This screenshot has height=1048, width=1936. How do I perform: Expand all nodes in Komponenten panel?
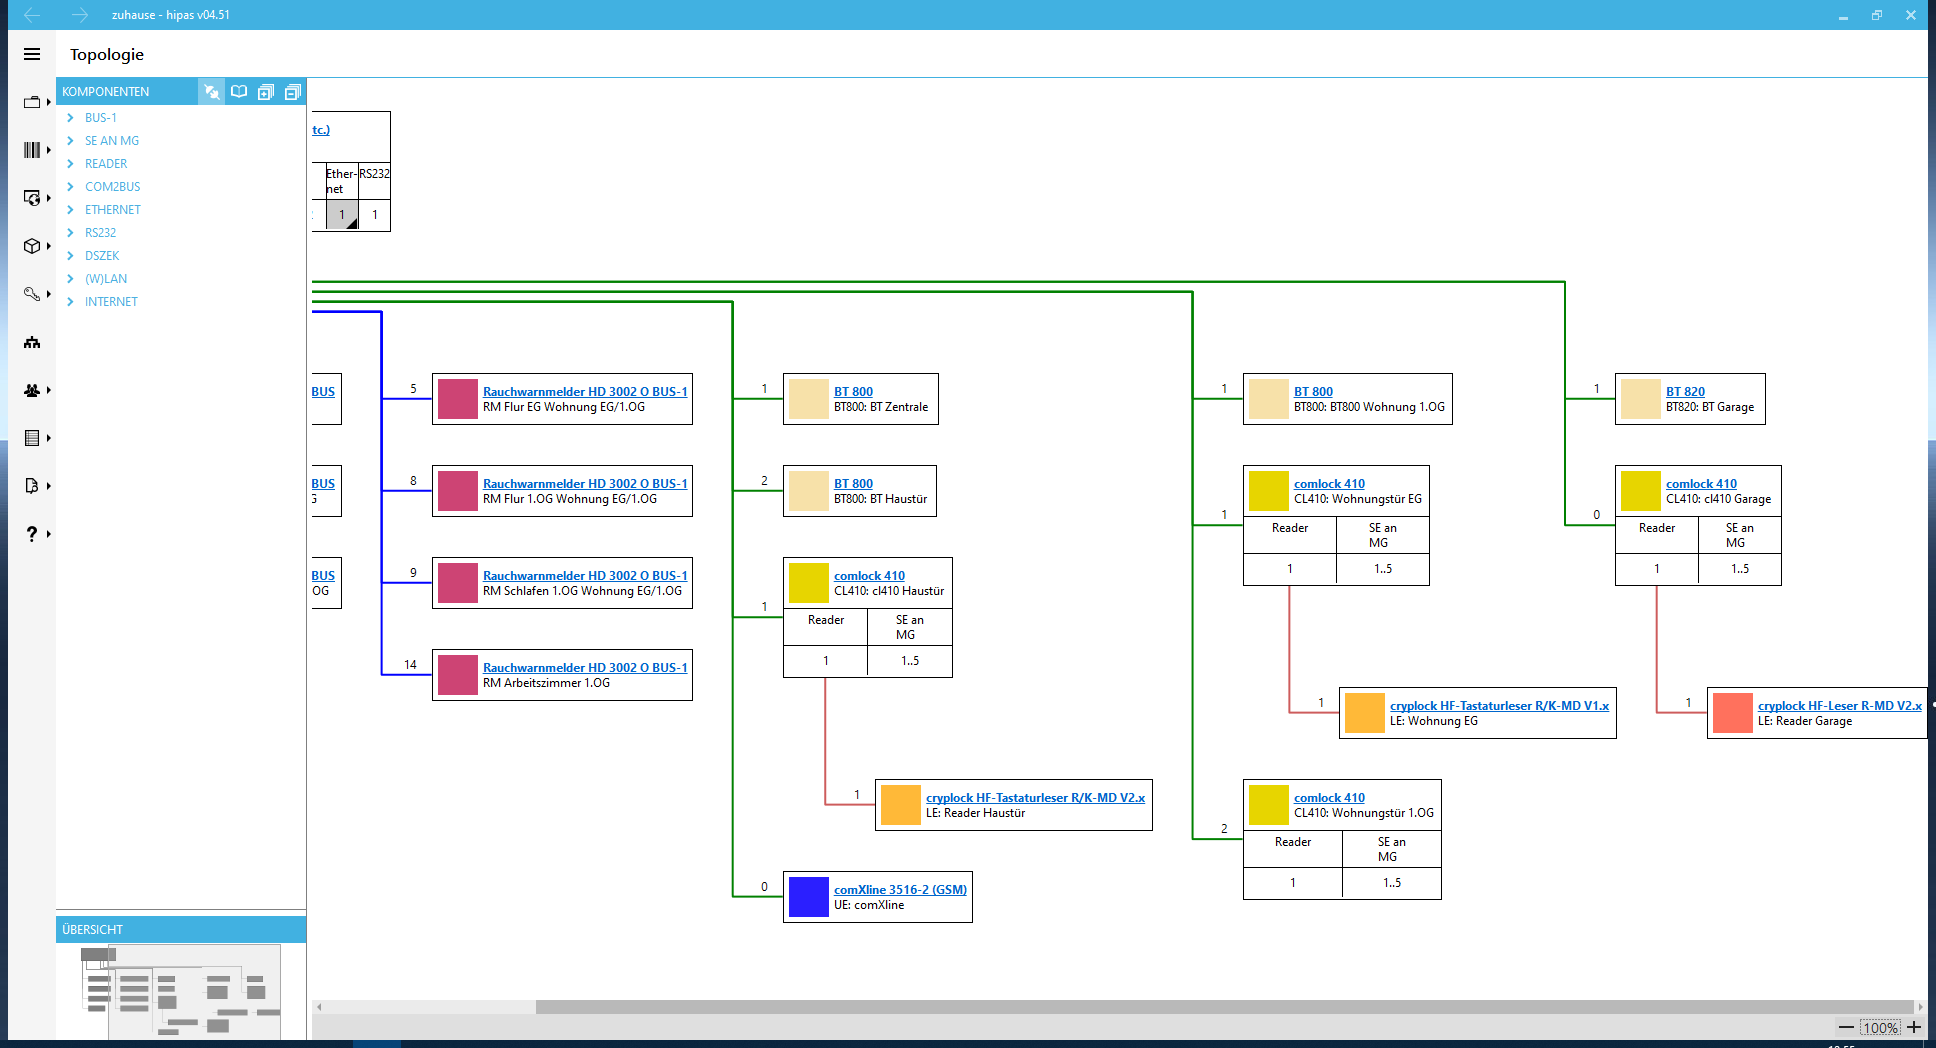point(266,92)
